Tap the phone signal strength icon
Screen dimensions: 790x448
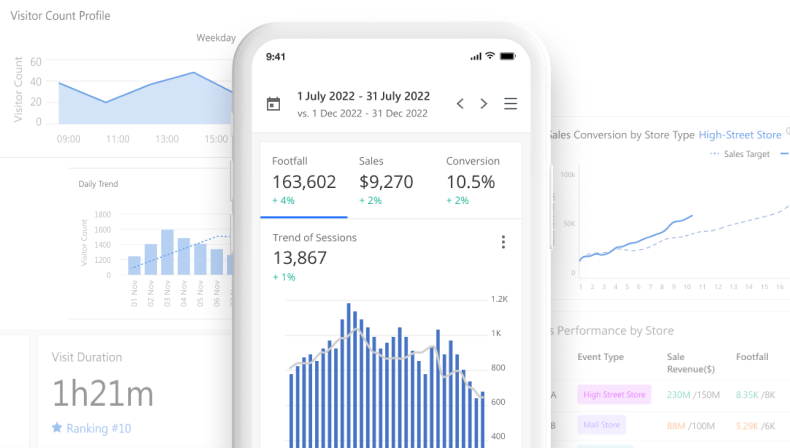click(476, 56)
